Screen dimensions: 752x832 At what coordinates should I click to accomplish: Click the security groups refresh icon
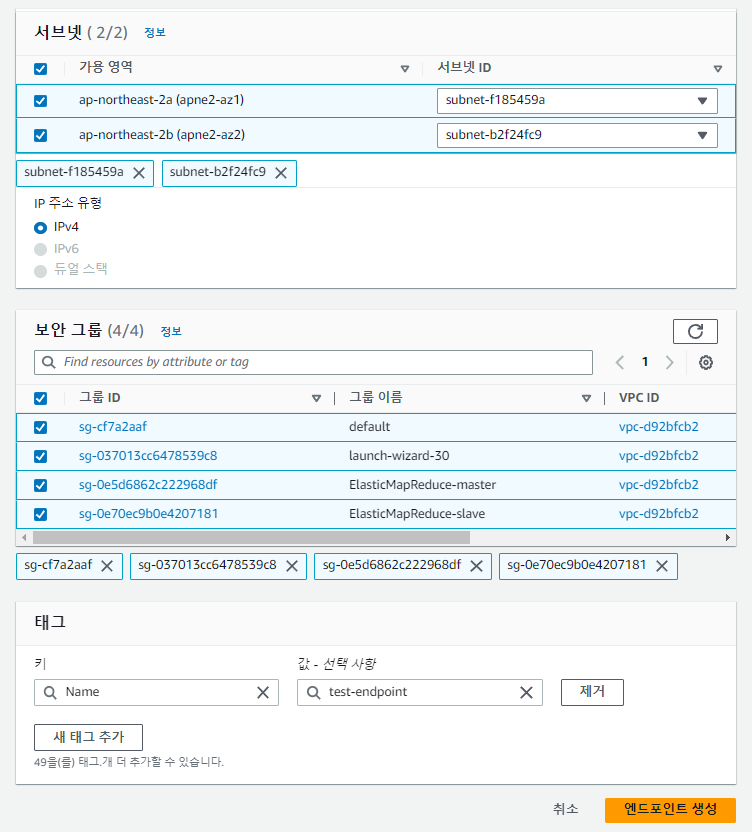pyautogui.click(x=695, y=331)
